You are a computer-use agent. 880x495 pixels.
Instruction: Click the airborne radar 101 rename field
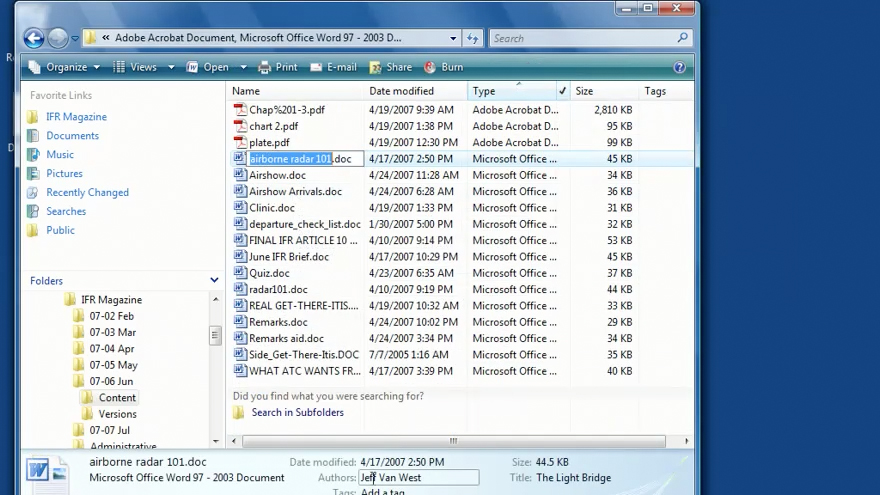306,159
